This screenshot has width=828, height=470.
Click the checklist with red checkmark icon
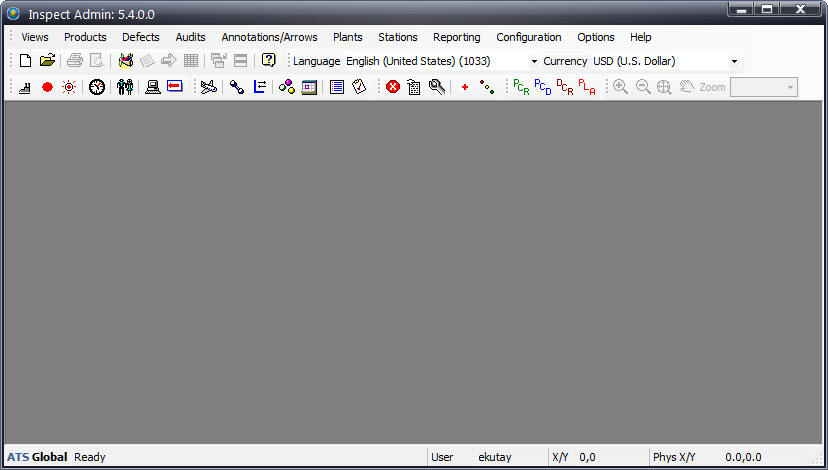359,87
